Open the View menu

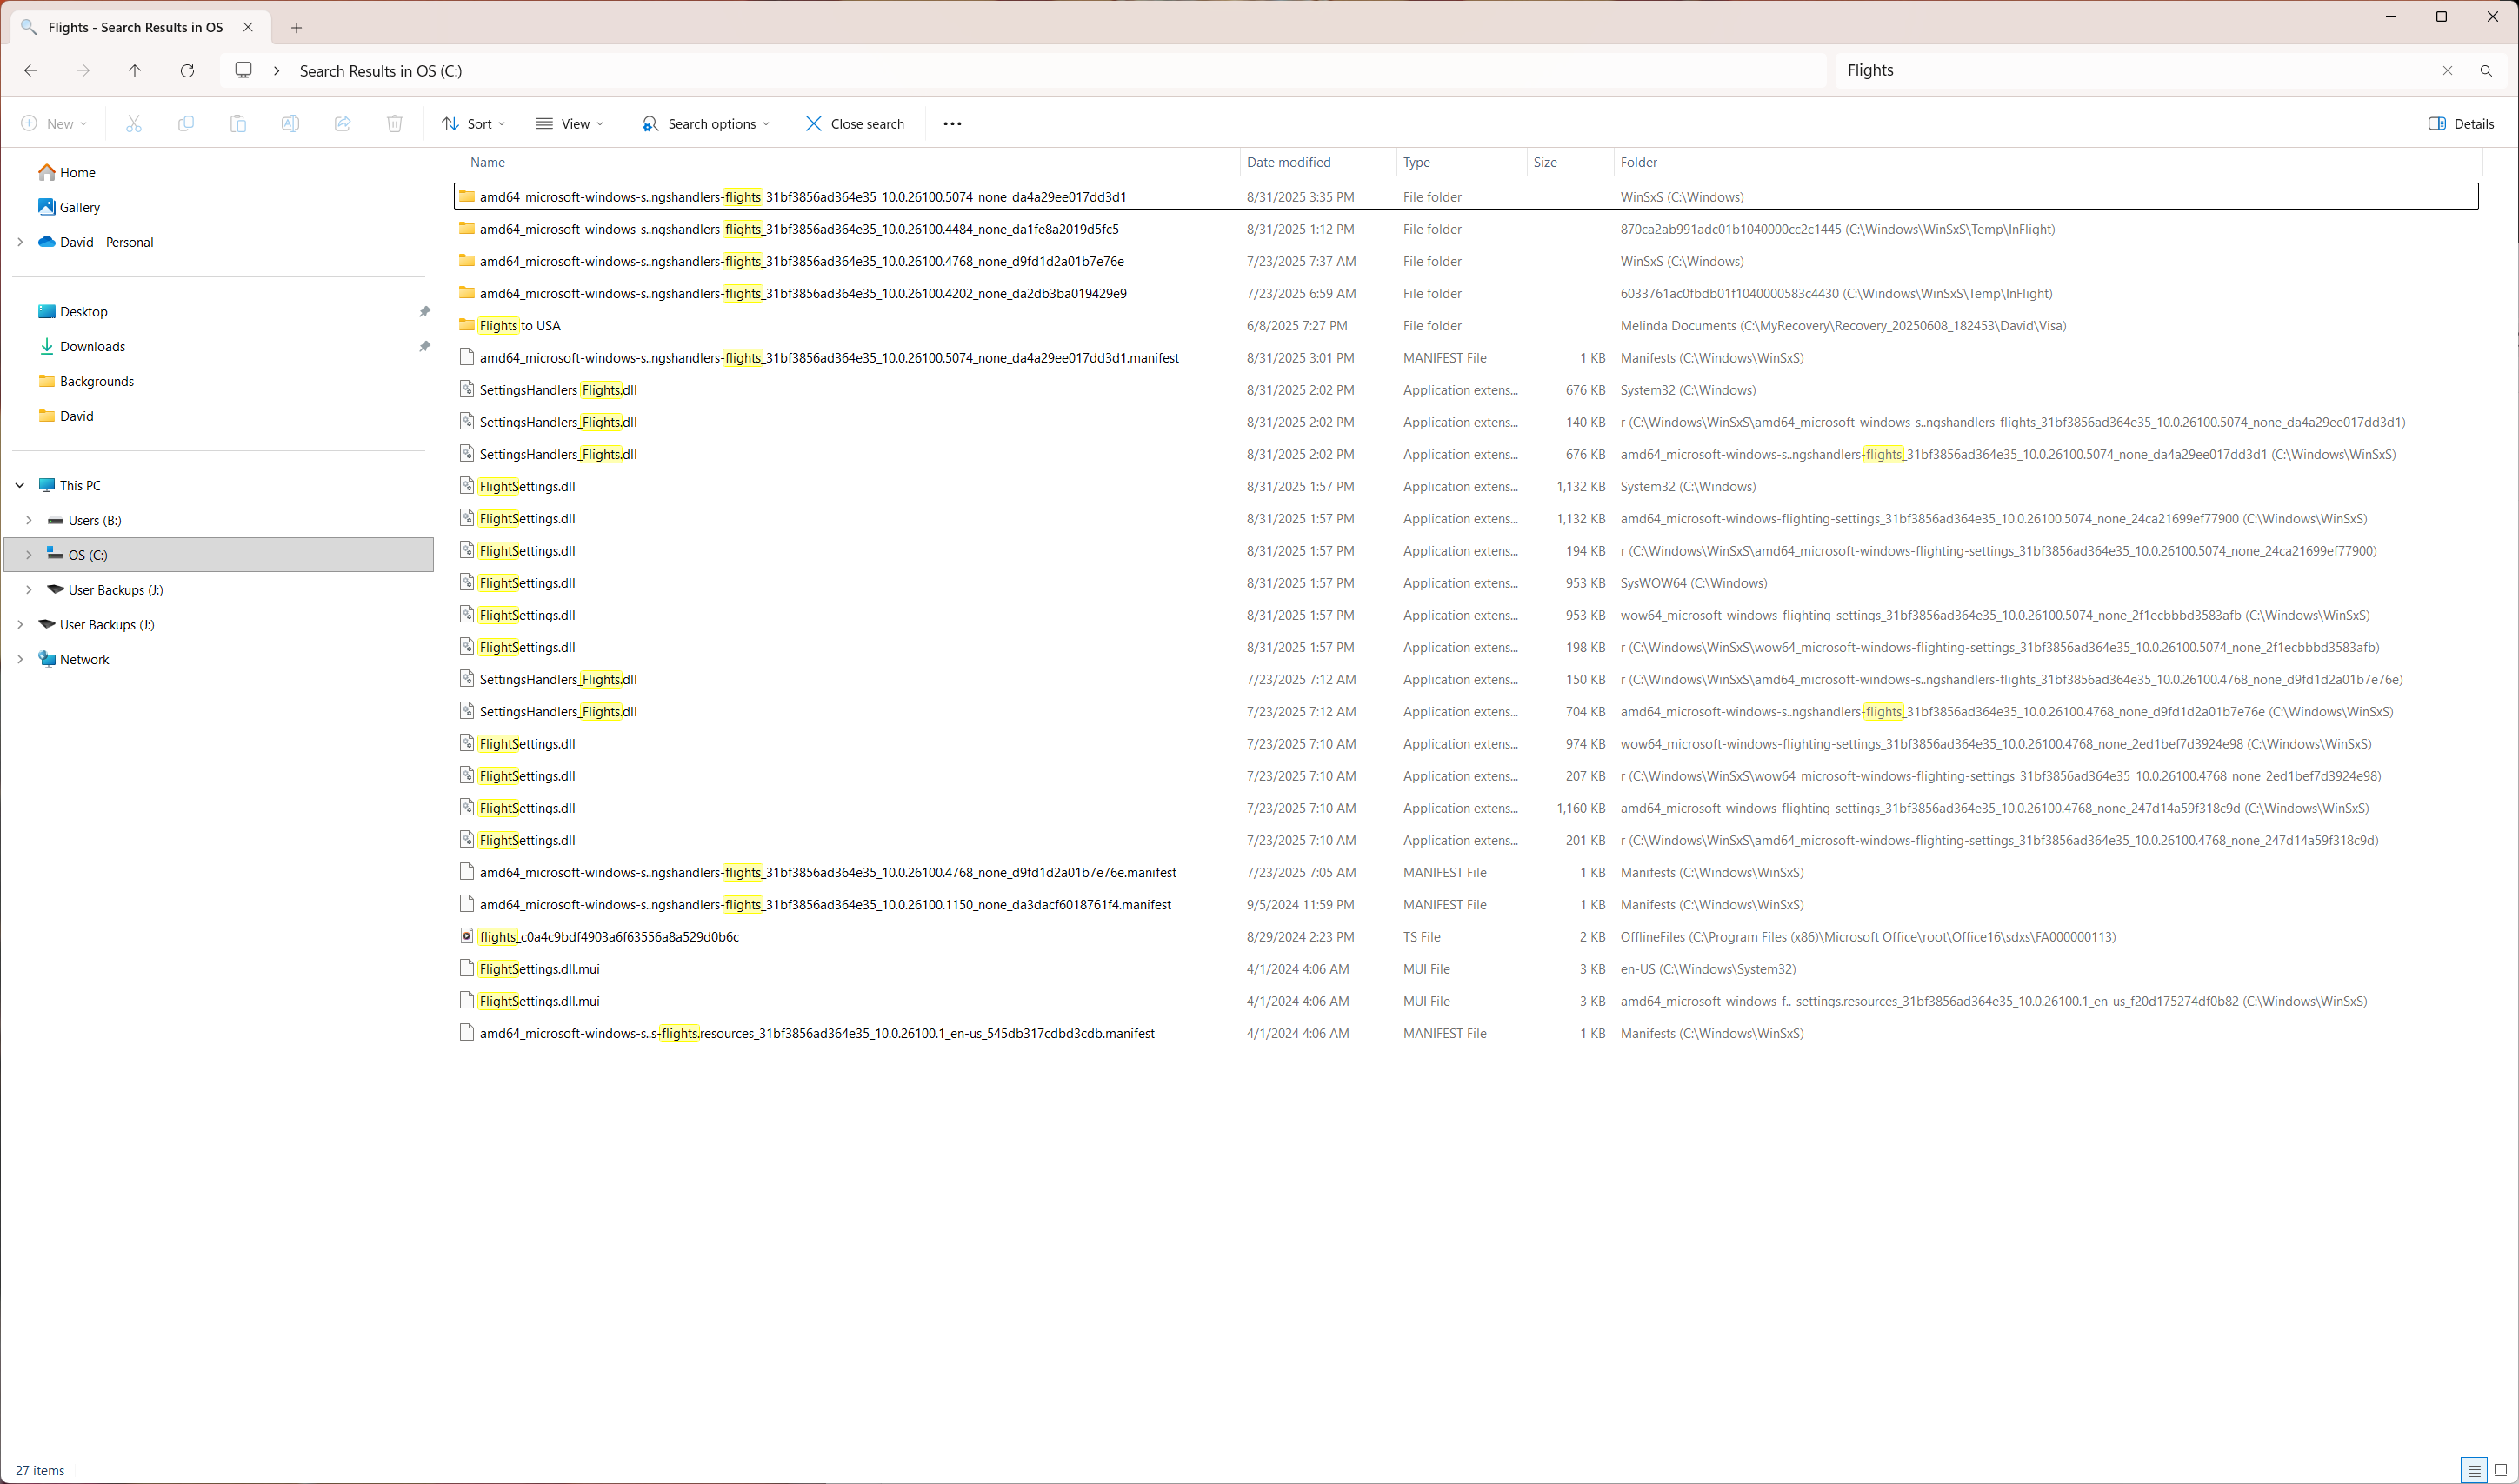(570, 124)
